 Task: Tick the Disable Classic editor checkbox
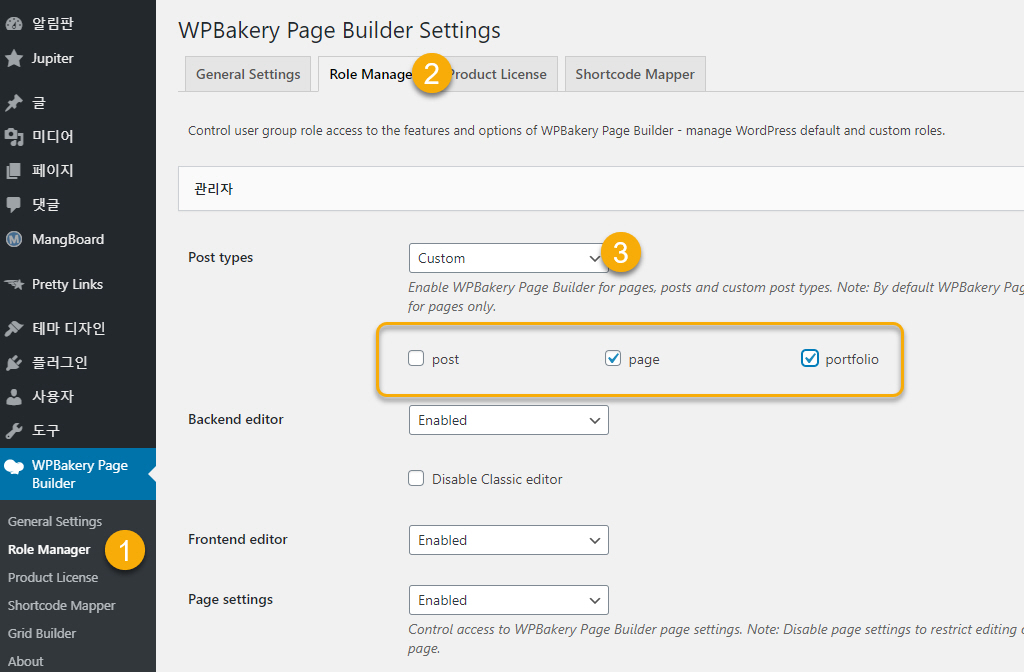click(x=416, y=479)
